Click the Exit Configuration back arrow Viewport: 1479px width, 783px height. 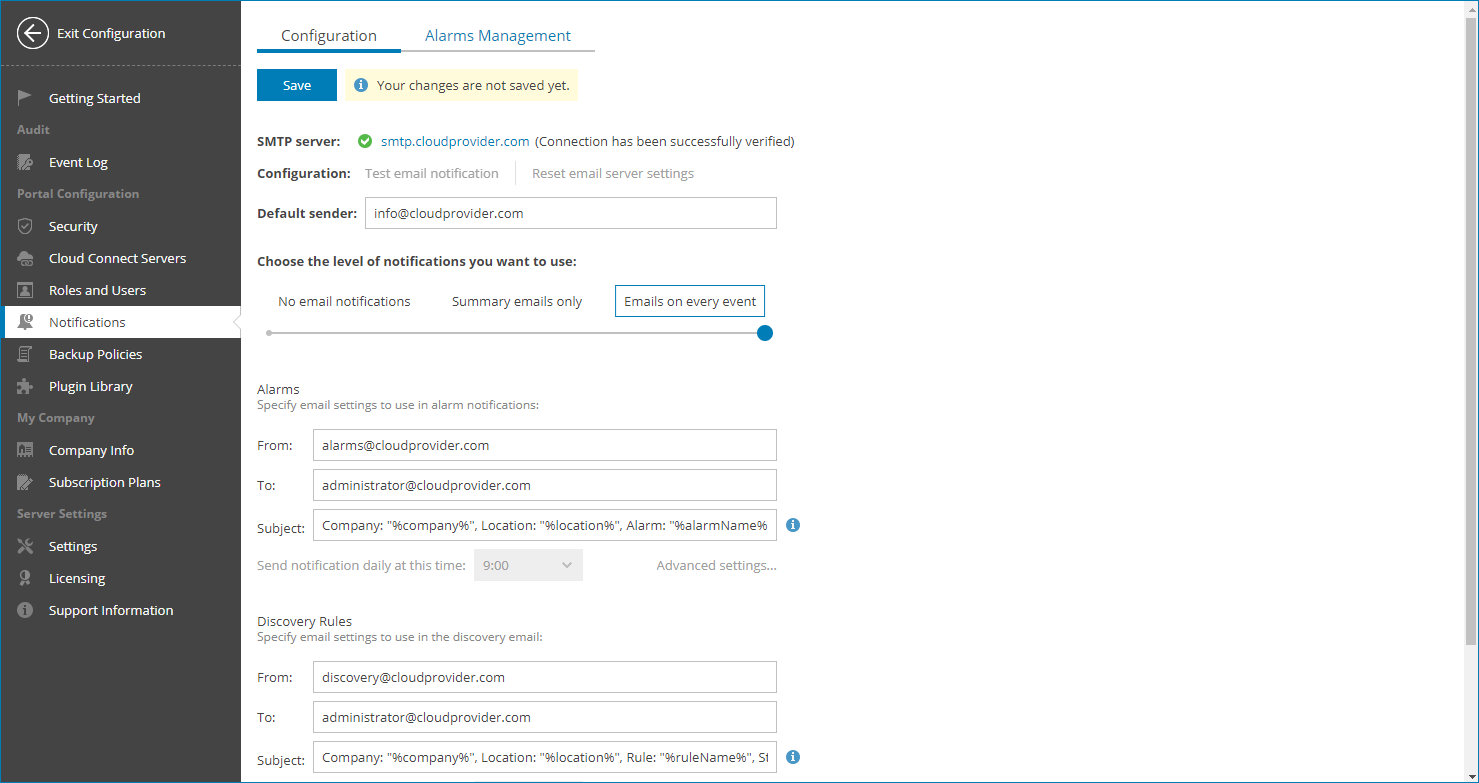[x=32, y=33]
